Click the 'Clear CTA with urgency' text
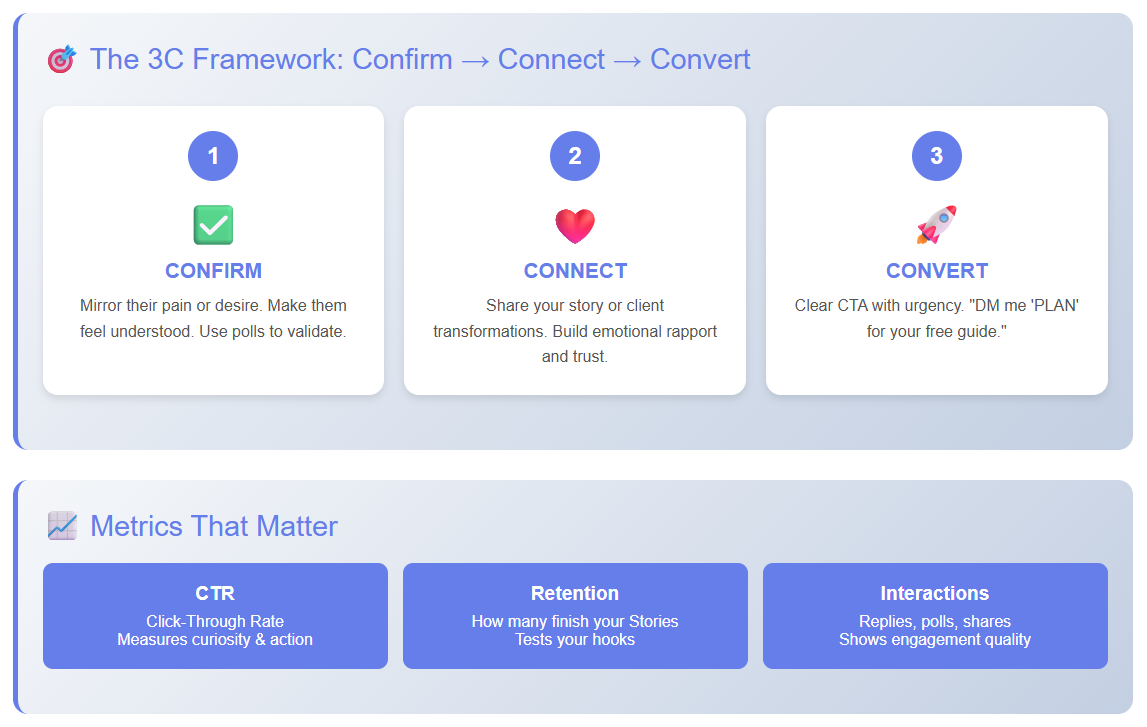1147x727 pixels. coord(936,318)
